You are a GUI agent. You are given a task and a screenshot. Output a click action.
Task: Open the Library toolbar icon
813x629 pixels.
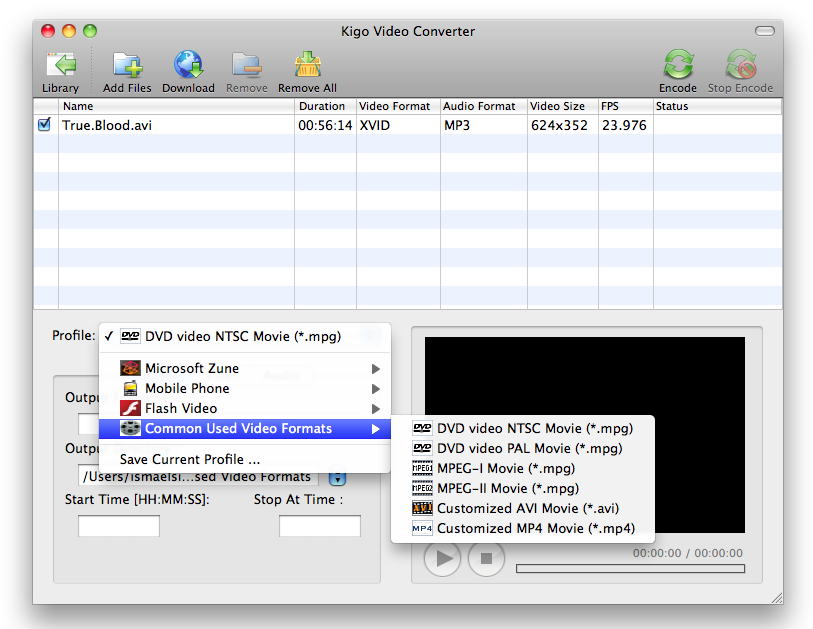[x=61, y=65]
